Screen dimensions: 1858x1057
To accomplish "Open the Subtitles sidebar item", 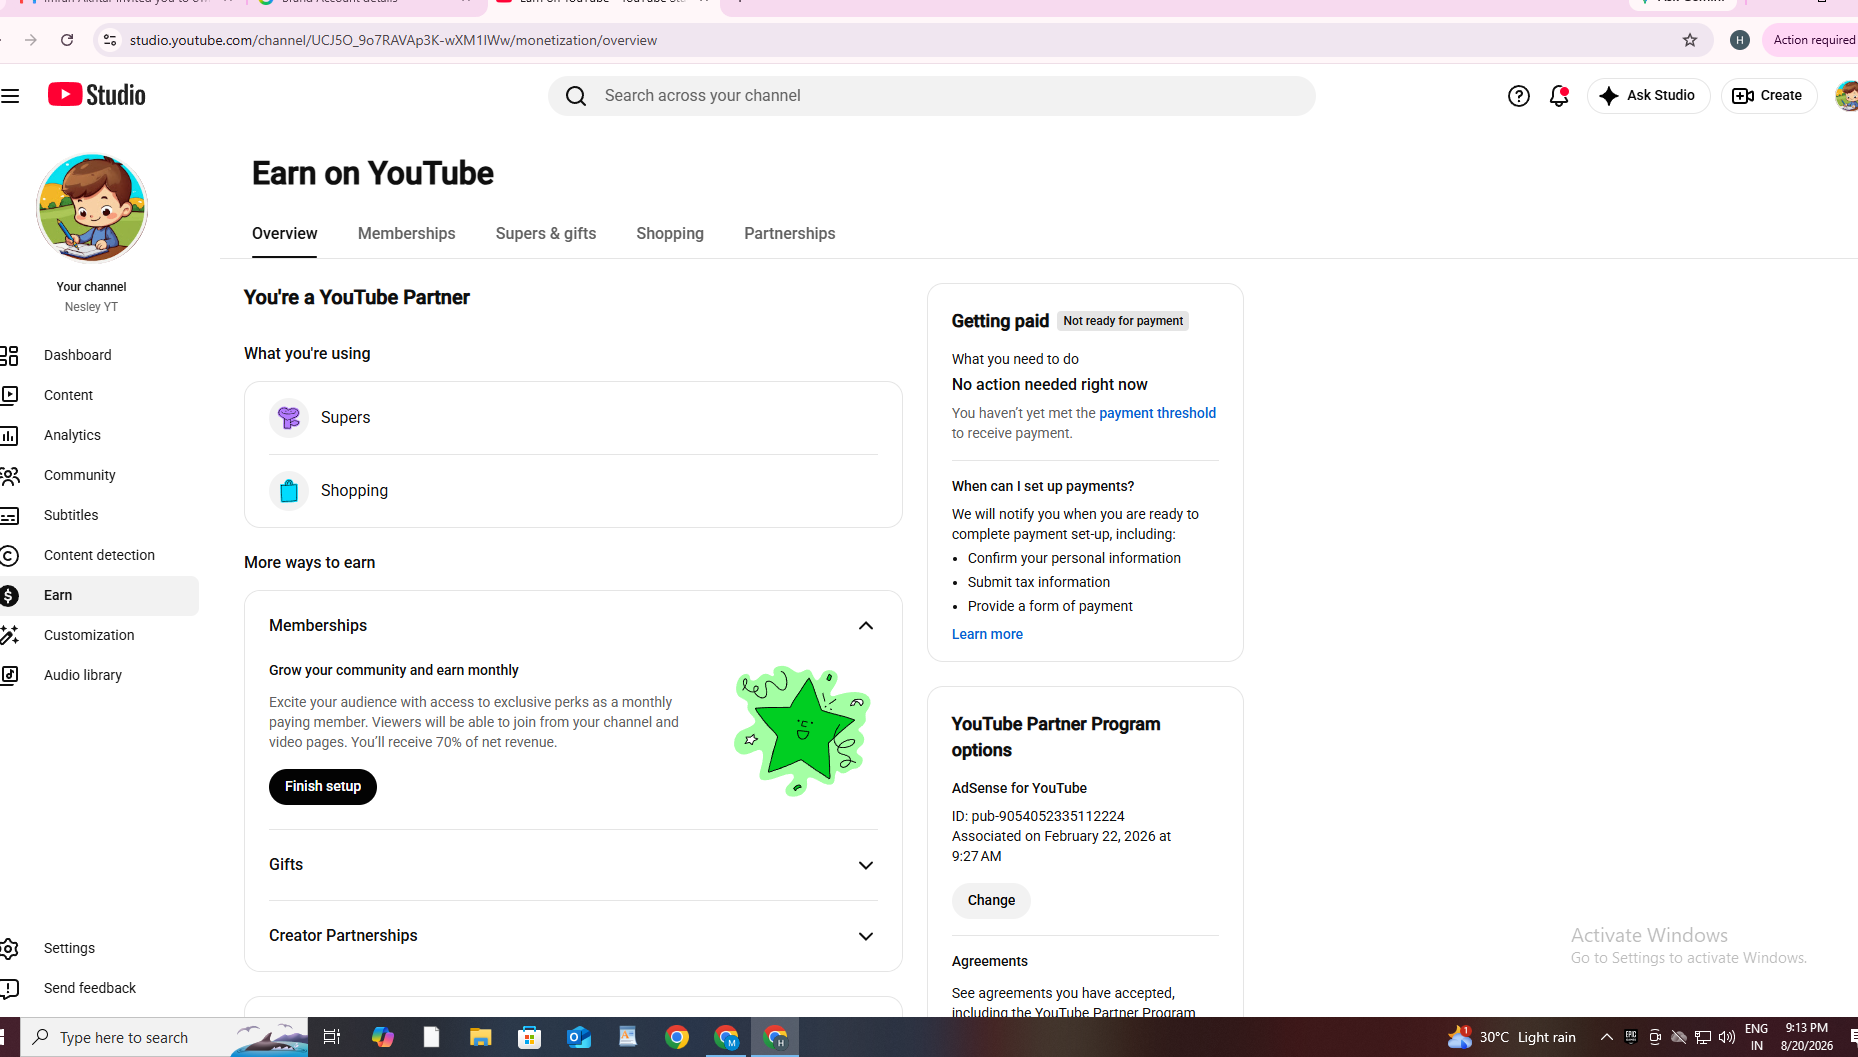I will (98, 515).
